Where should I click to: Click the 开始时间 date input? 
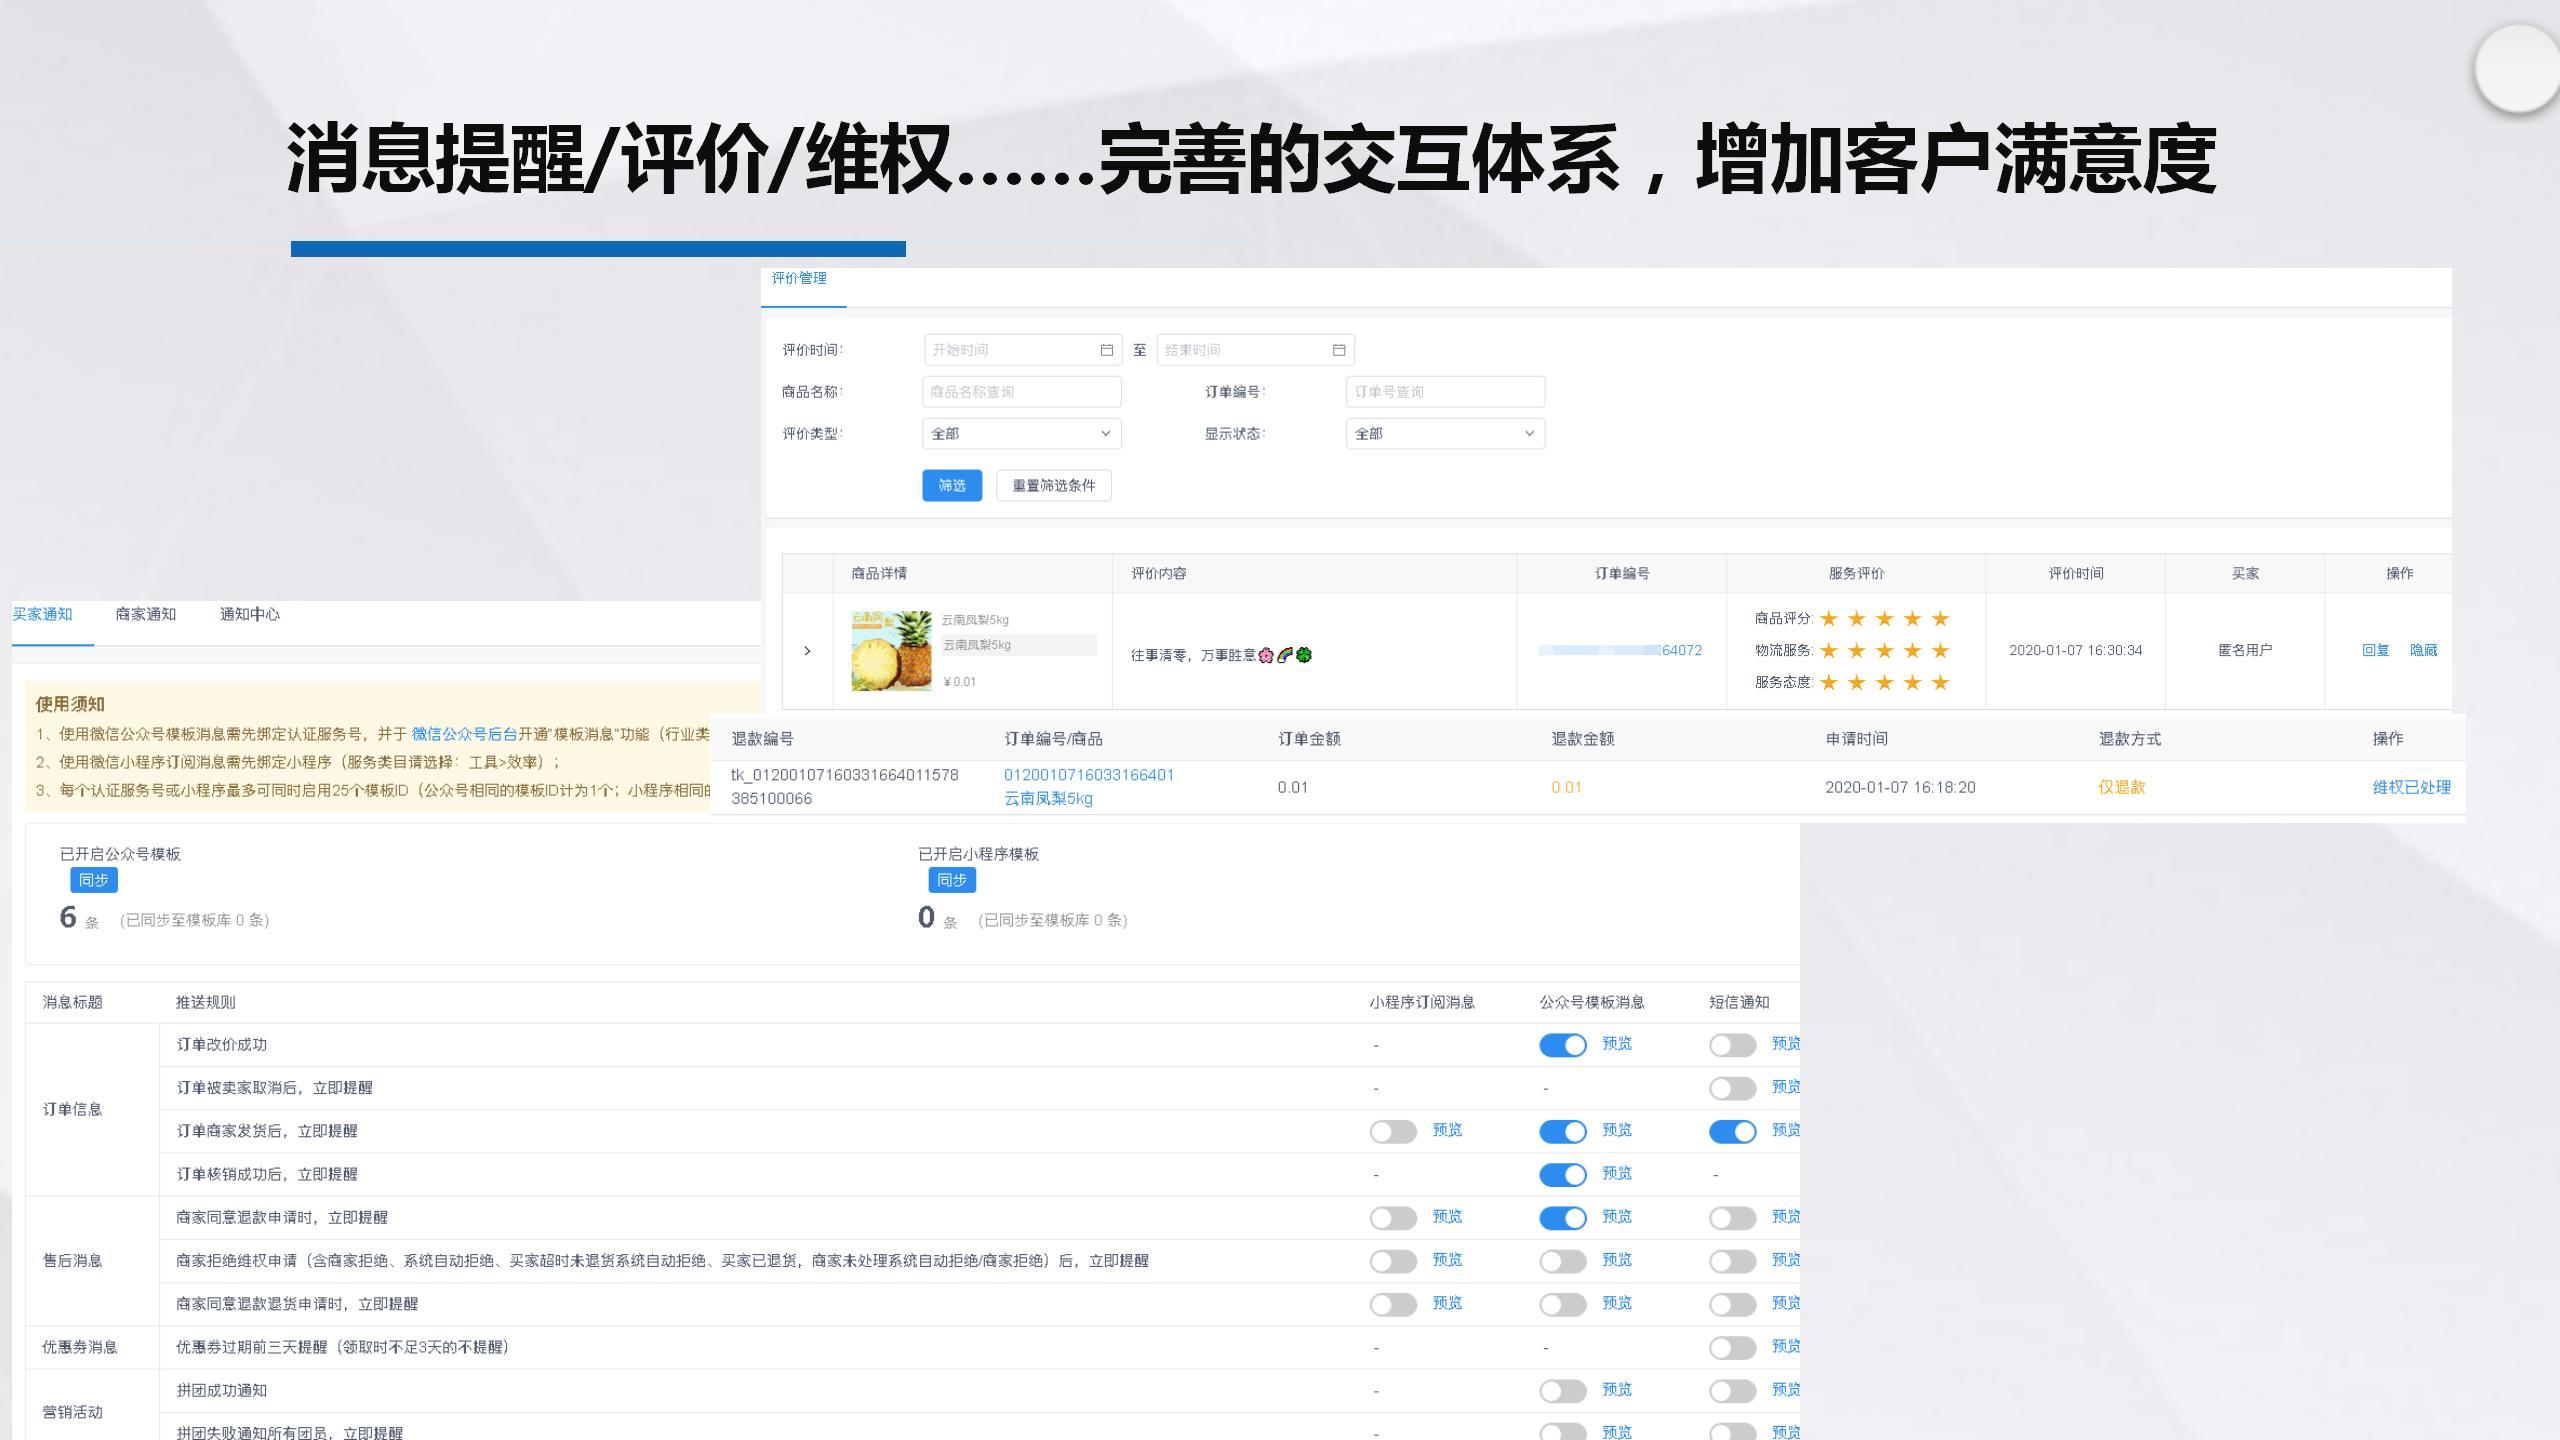(1022, 350)
